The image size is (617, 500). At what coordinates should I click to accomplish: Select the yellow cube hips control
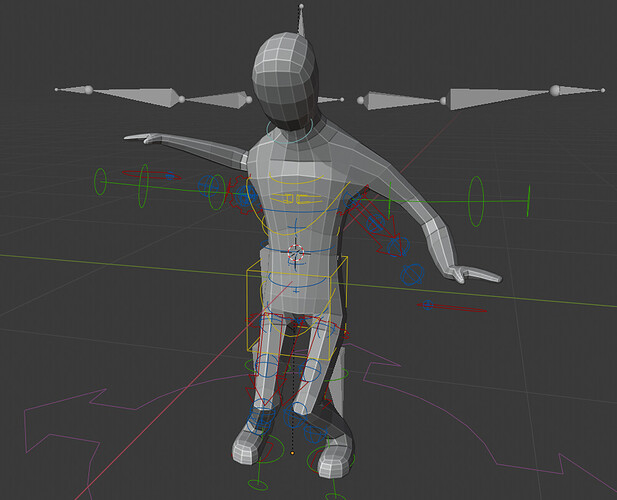pos(297,309)
